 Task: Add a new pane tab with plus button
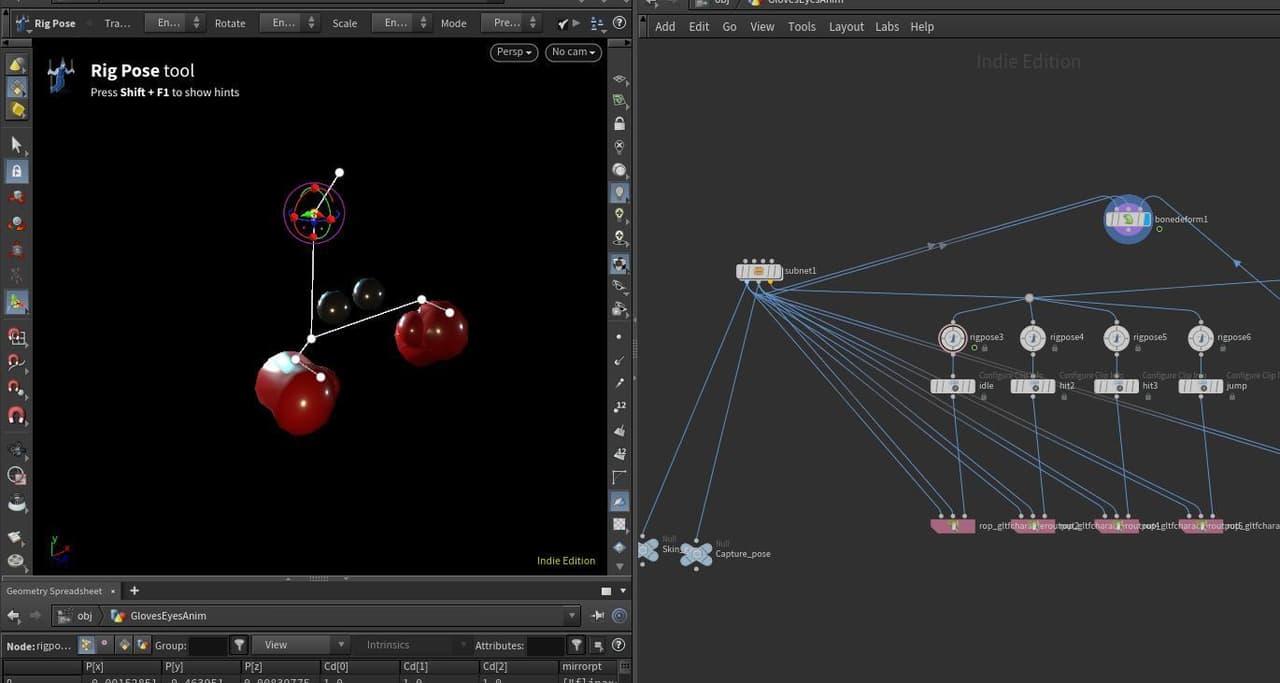click(x=135, y=591)
